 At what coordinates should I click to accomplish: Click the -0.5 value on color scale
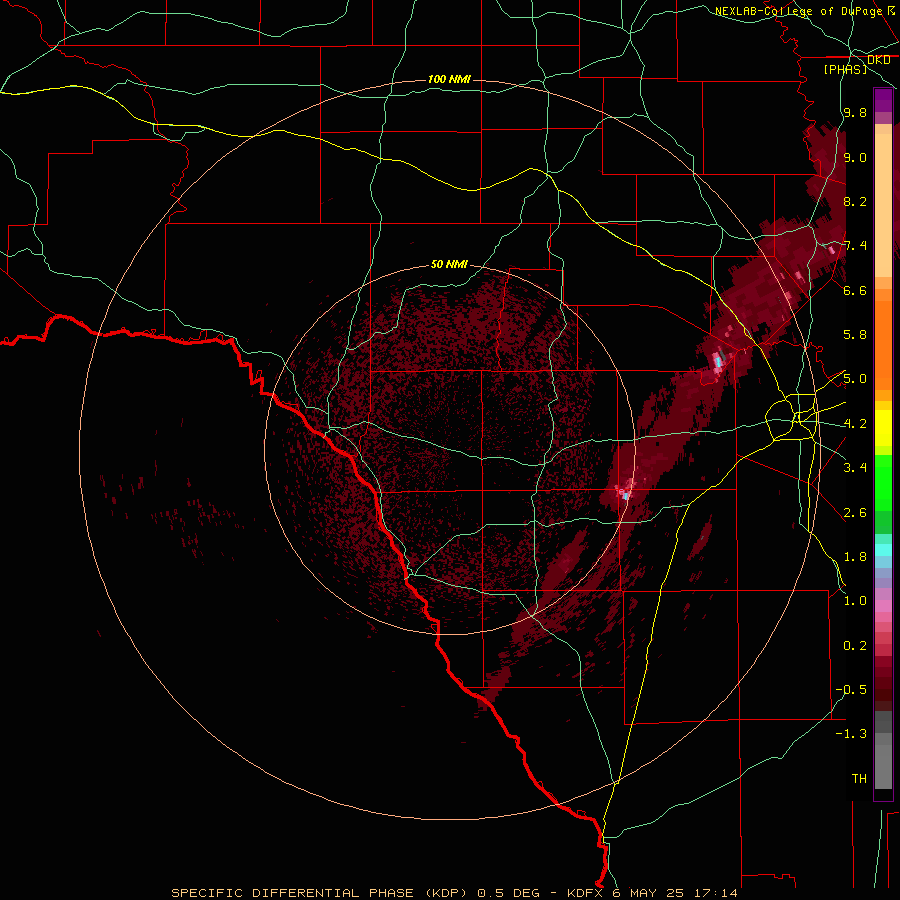(851, 690)
